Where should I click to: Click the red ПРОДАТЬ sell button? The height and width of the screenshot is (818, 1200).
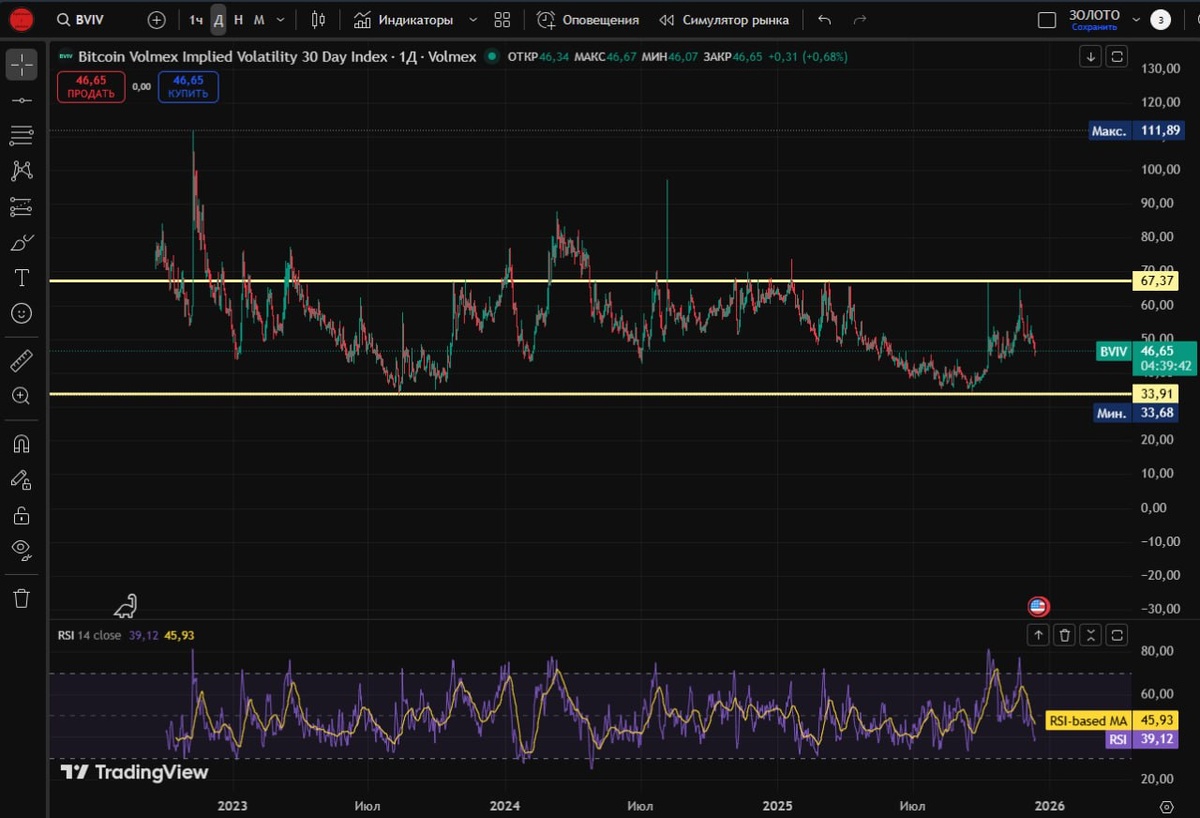91,87
